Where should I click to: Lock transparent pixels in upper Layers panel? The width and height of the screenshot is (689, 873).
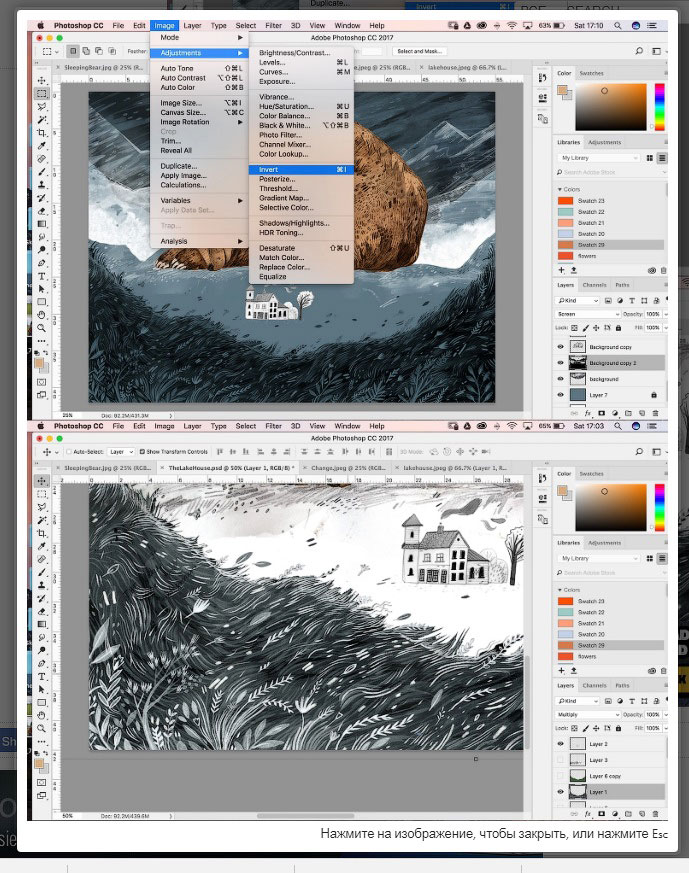tap(574, 328)
